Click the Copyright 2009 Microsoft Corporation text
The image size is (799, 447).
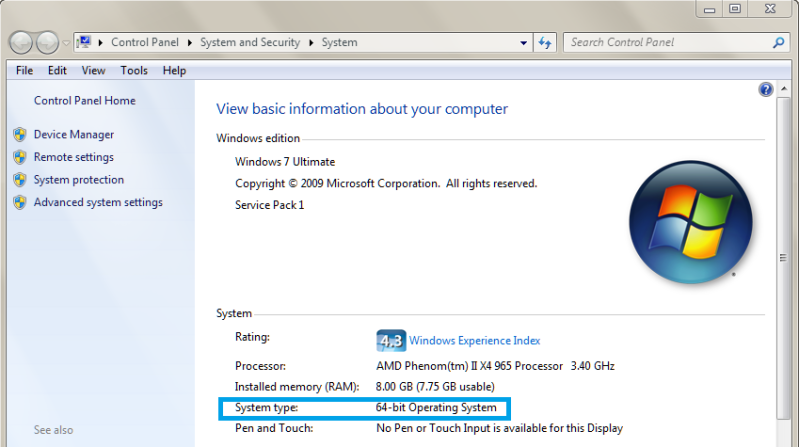[x=386, y=183]
